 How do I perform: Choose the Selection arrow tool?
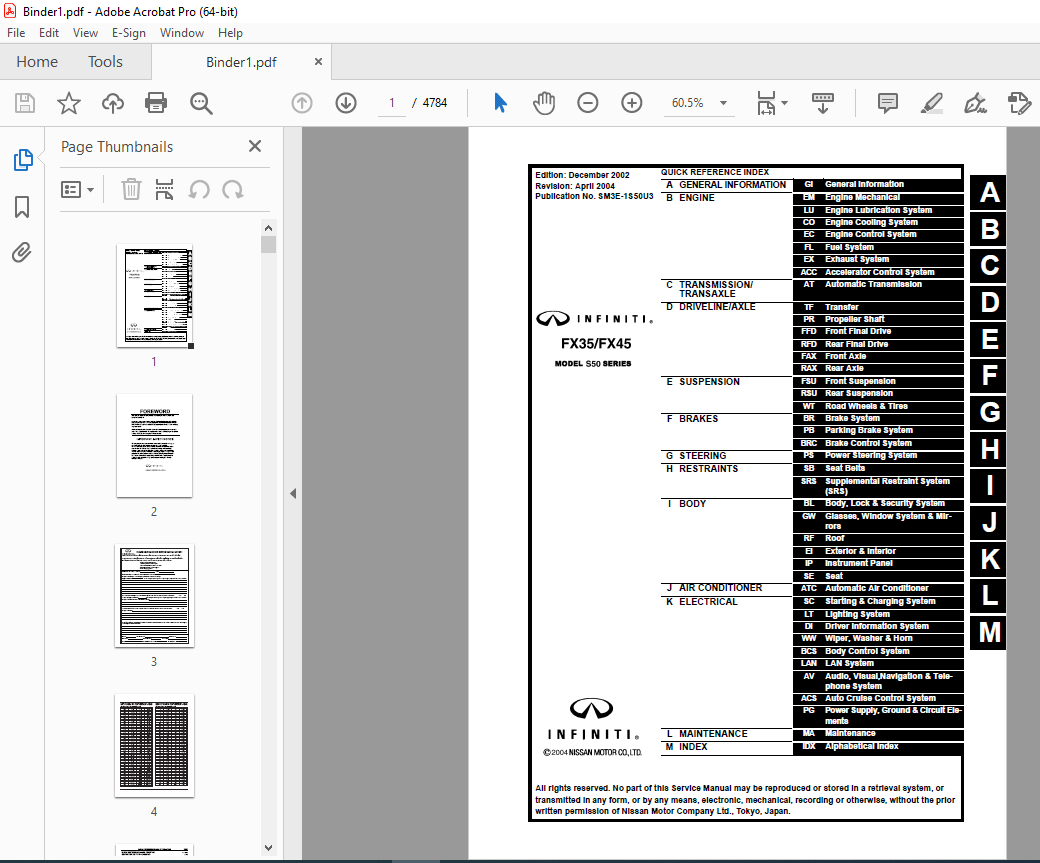500,103
